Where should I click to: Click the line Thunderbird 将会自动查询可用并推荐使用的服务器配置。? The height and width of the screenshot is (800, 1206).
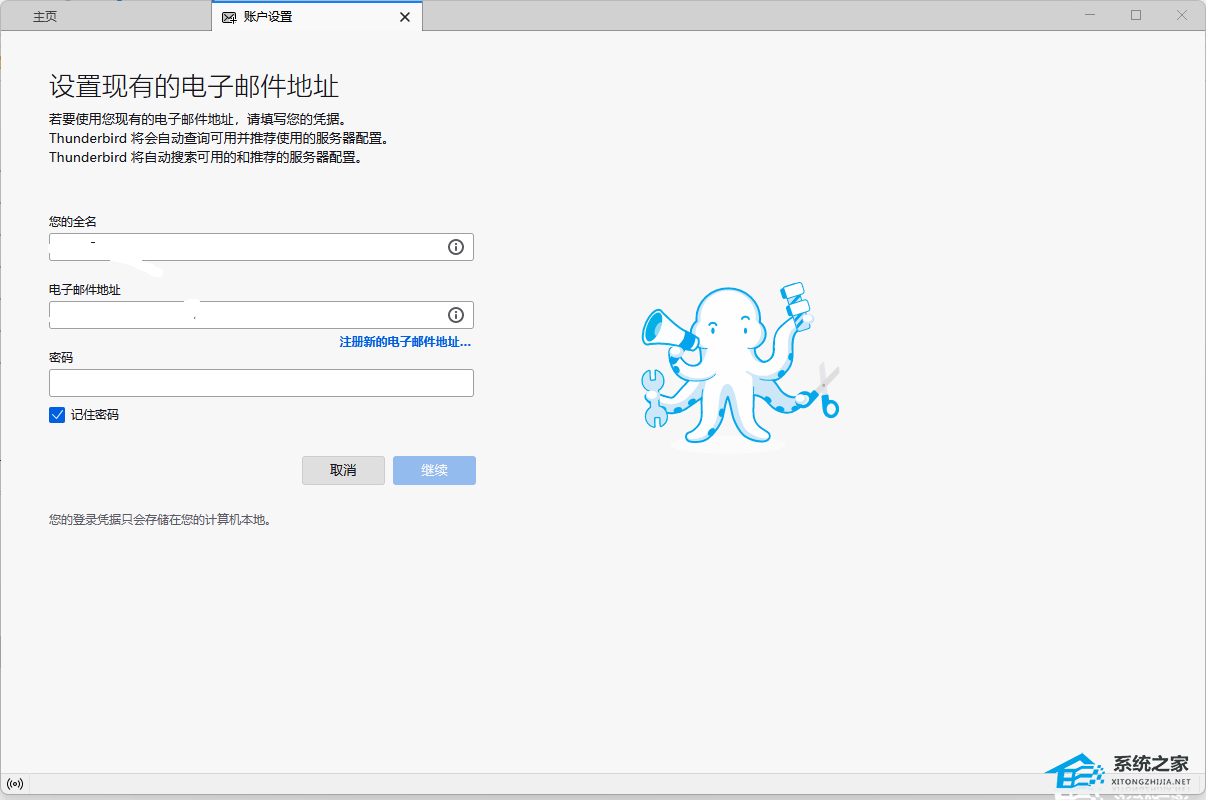[x=218, y=138]
